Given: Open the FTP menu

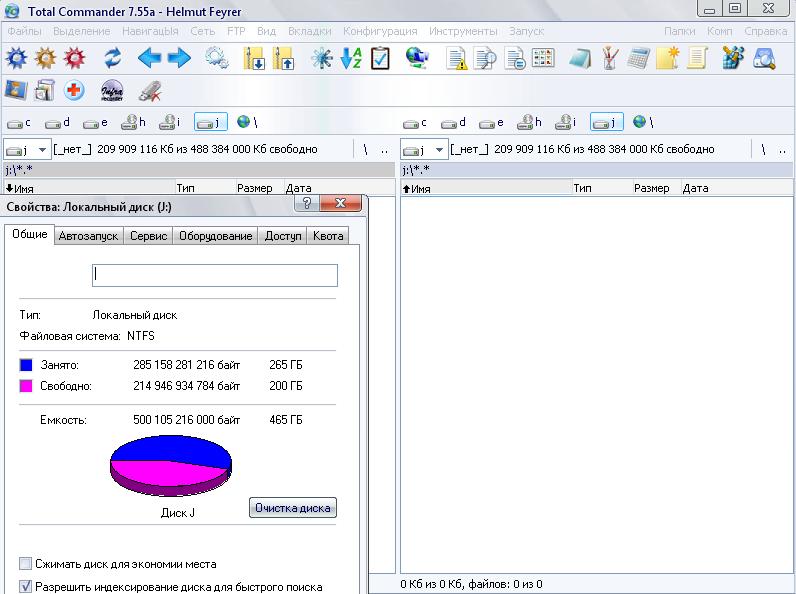Looking at the screenshot, I should (236, 31).
